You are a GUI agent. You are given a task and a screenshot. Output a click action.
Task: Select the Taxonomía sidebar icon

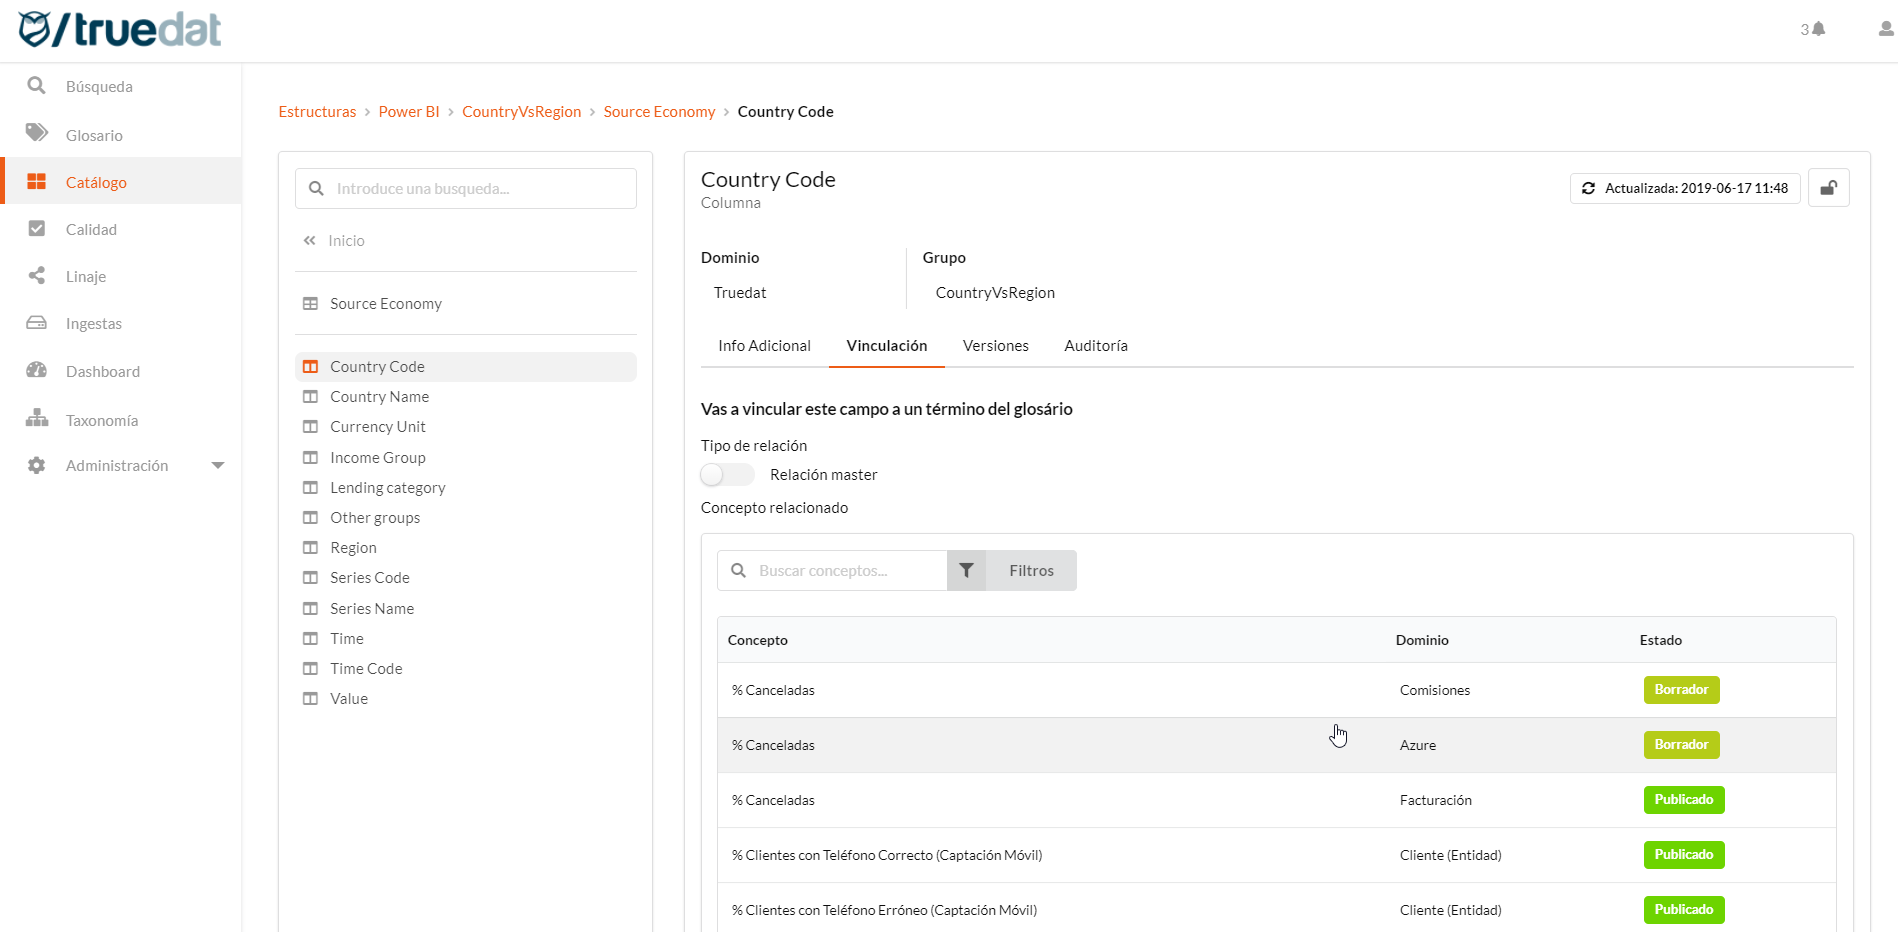point(37,419)
